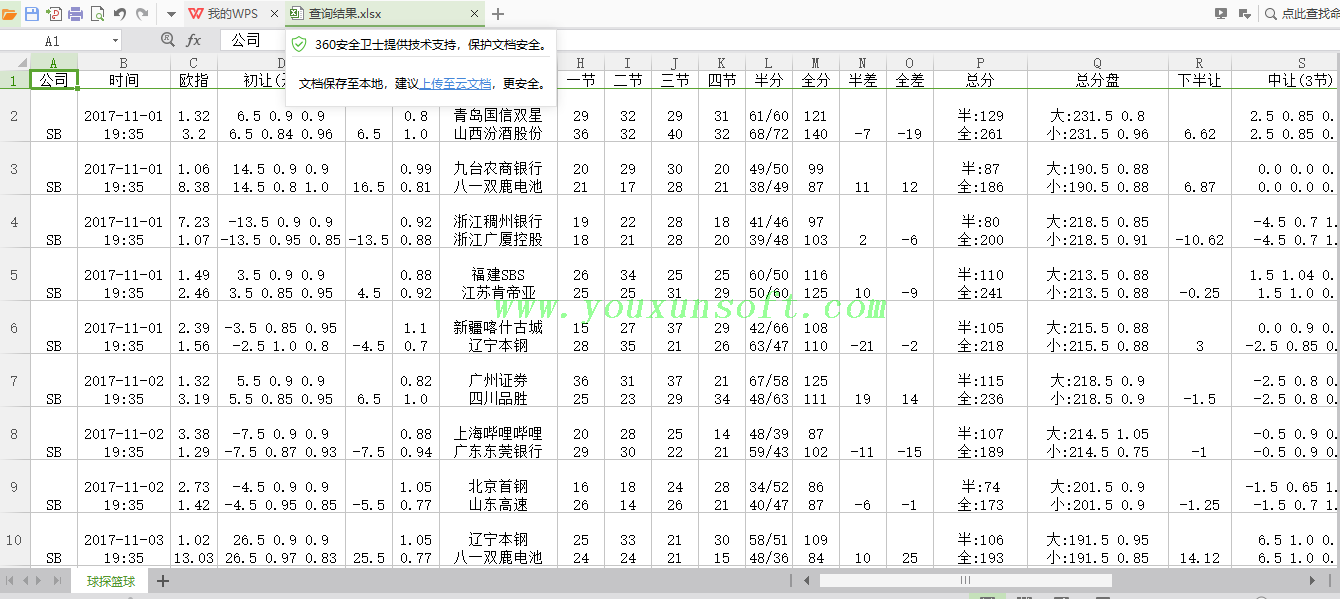Click the select-all corner of the sheet
The width and height of the screenshot is (1340, 599).
[x=15, y=62]
